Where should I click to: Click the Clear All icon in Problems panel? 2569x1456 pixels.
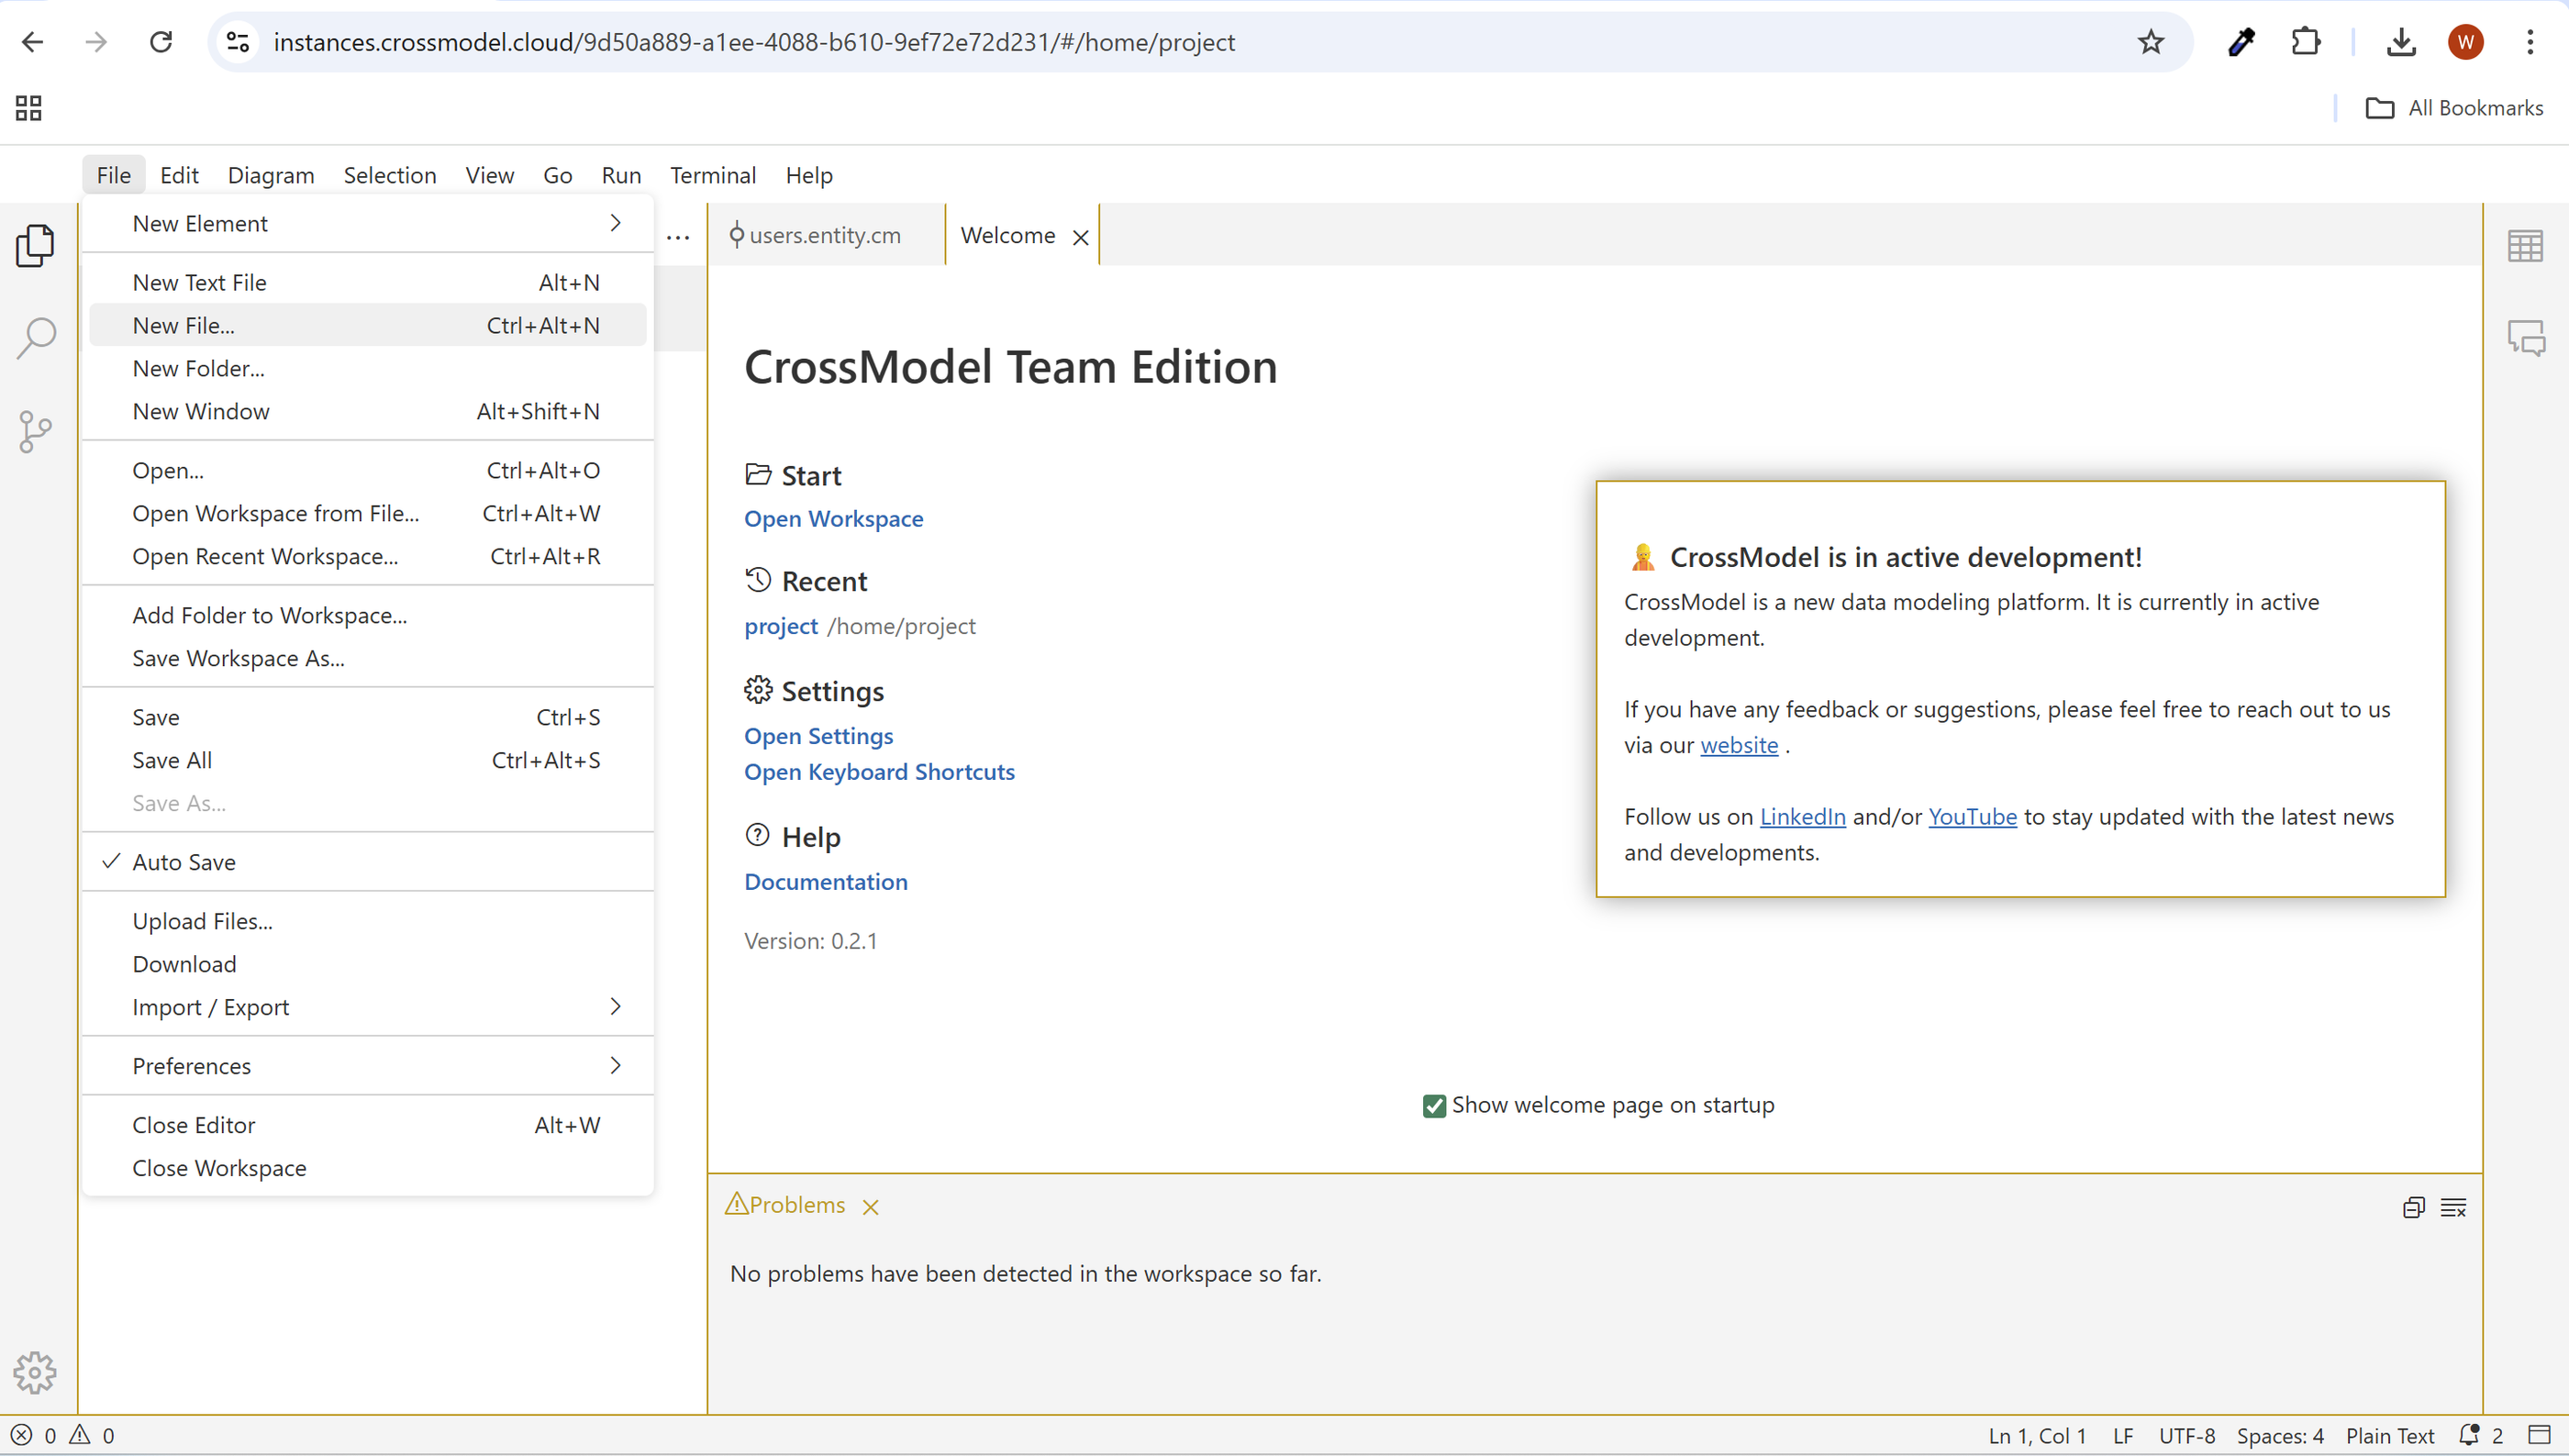[x=2453, y=1207]
